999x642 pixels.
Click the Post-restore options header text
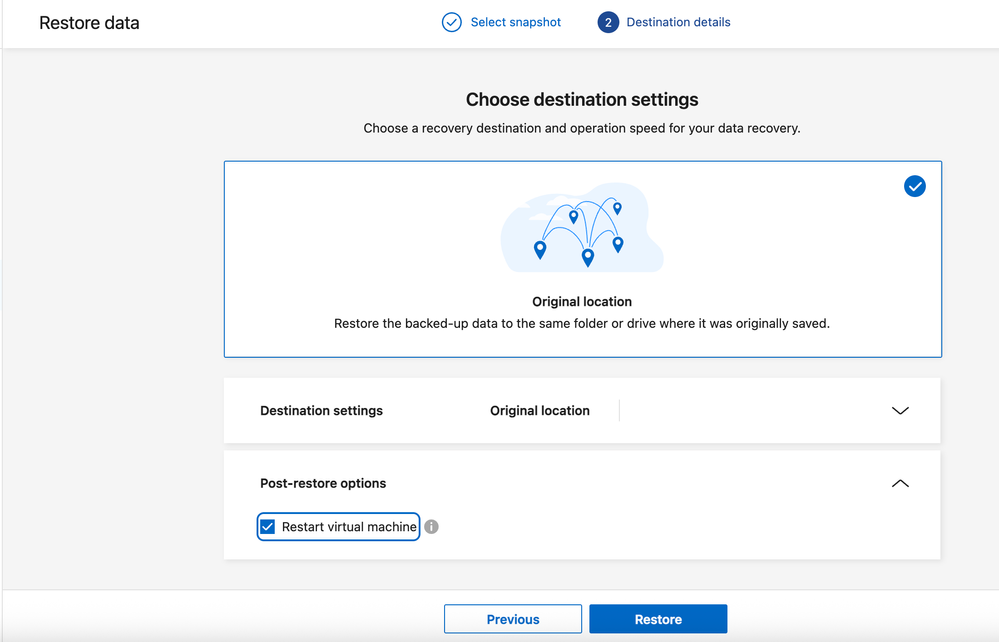coord(323,483)
